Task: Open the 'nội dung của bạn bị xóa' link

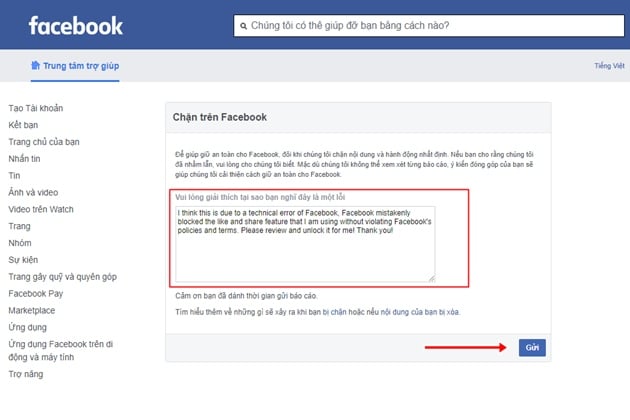Action: point(419,312)
